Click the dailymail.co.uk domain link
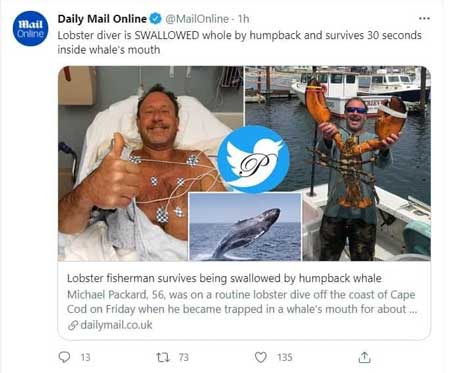Viewport: 450px width, 373px height. click(116, 325)
